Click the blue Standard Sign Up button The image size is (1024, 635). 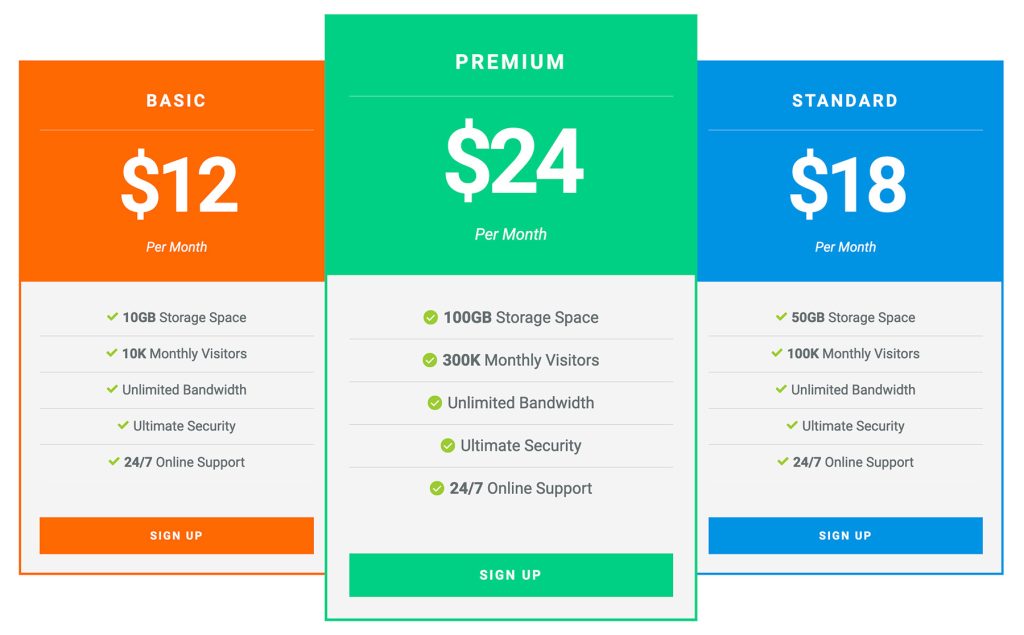(845, 535)
